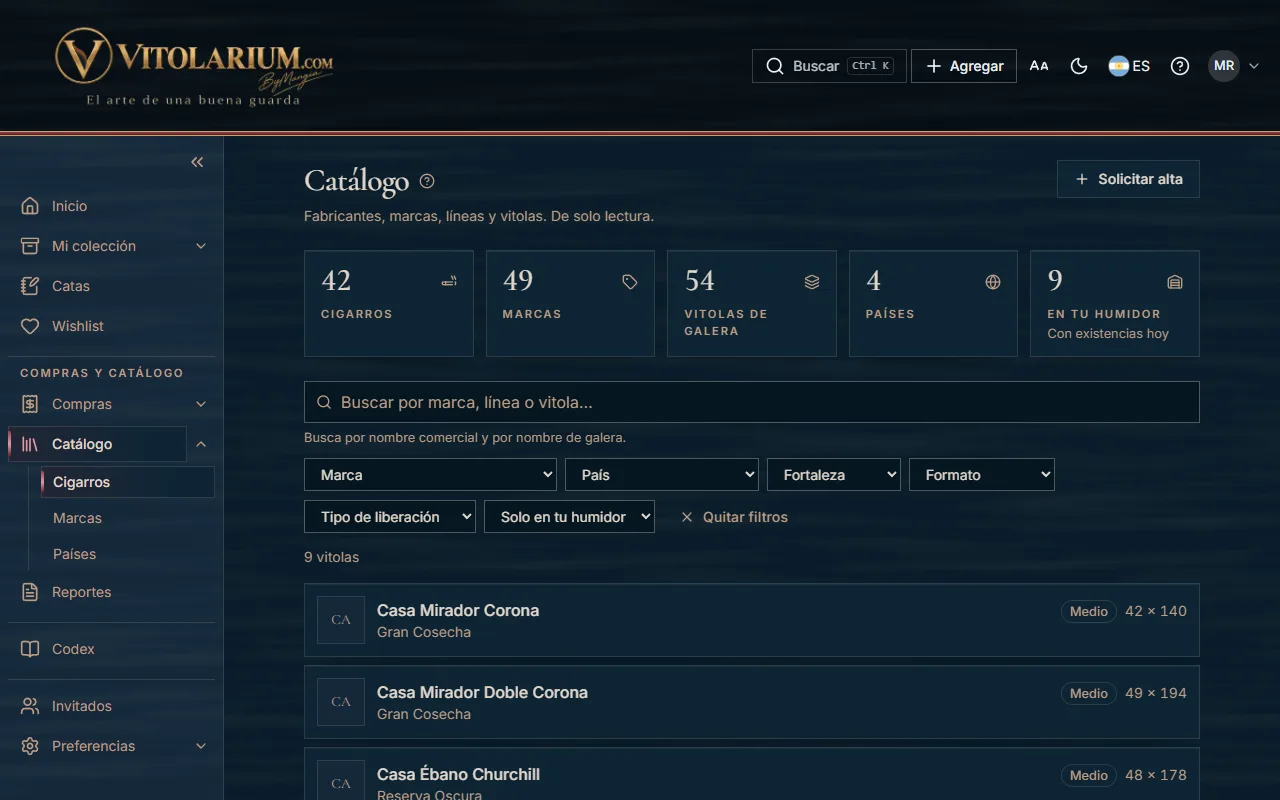Expand the Mi colección chevron
Screen dimensions: 1280x800
[x=201, y=246]
